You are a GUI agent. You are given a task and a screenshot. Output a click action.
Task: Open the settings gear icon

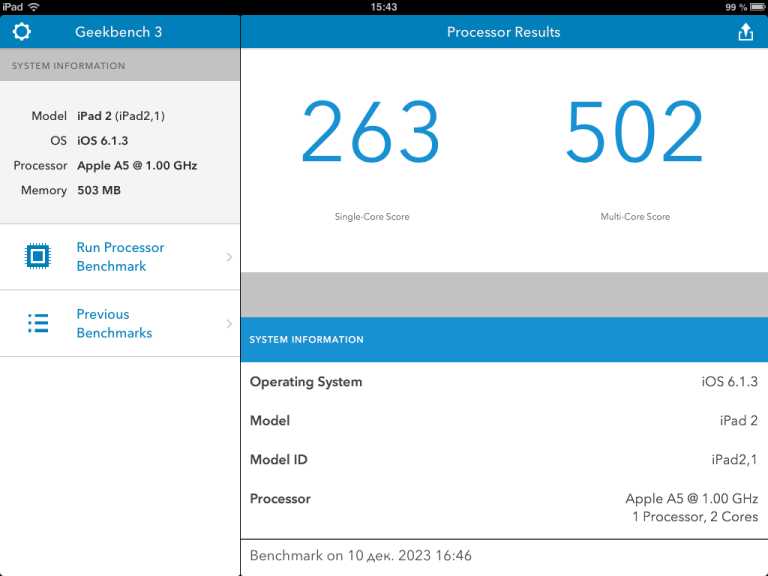click(x=22, y=31)
